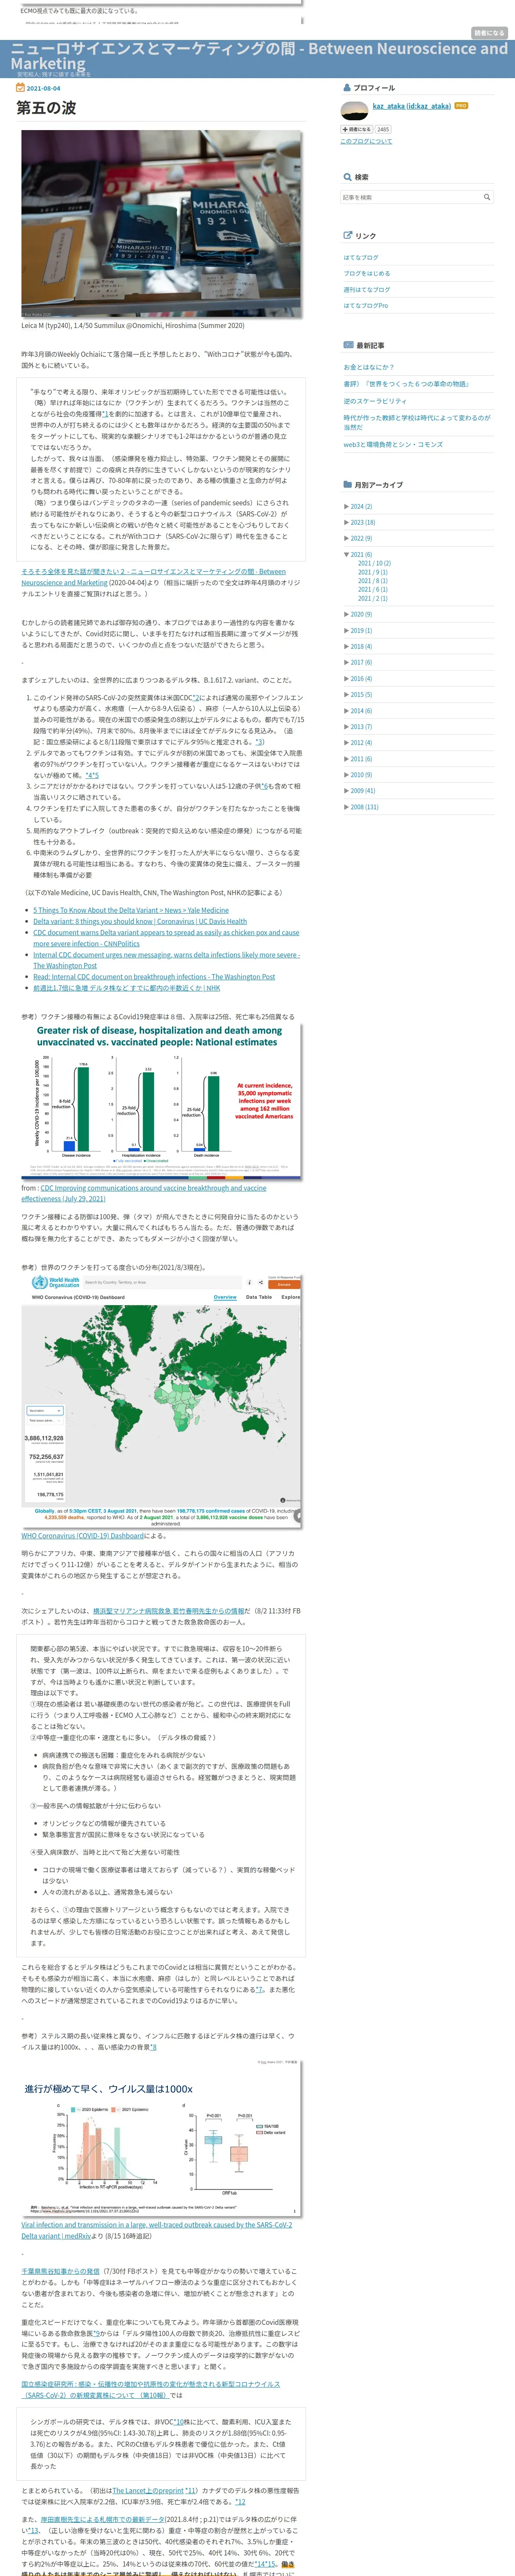
Task: Click the search magnifier button in the search box
Action: coord(487,197)
